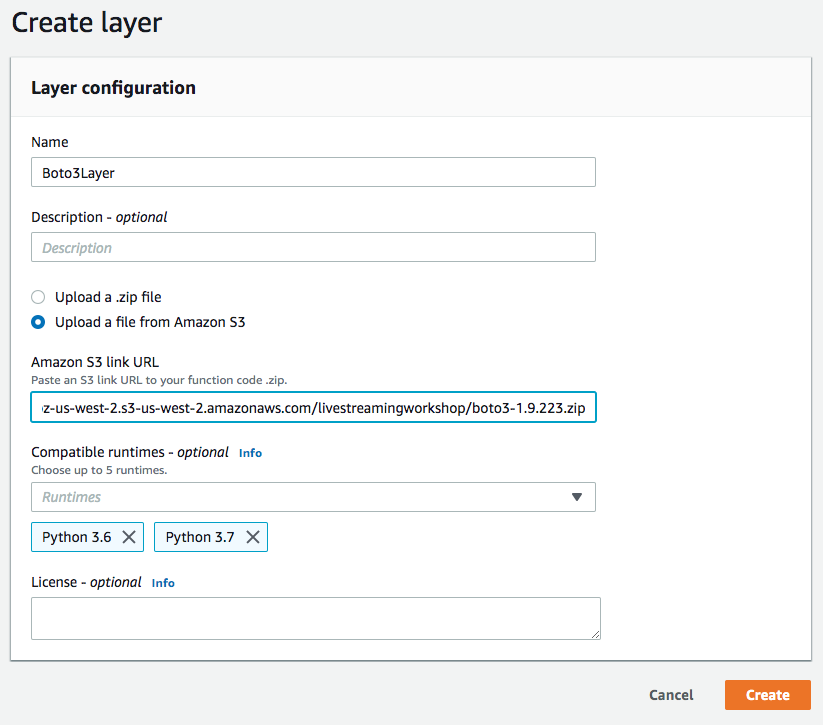Screen dimensions: 823x725
Task: Click the Upload a file from Amazon S3 label
Action: tap(150, 322)
